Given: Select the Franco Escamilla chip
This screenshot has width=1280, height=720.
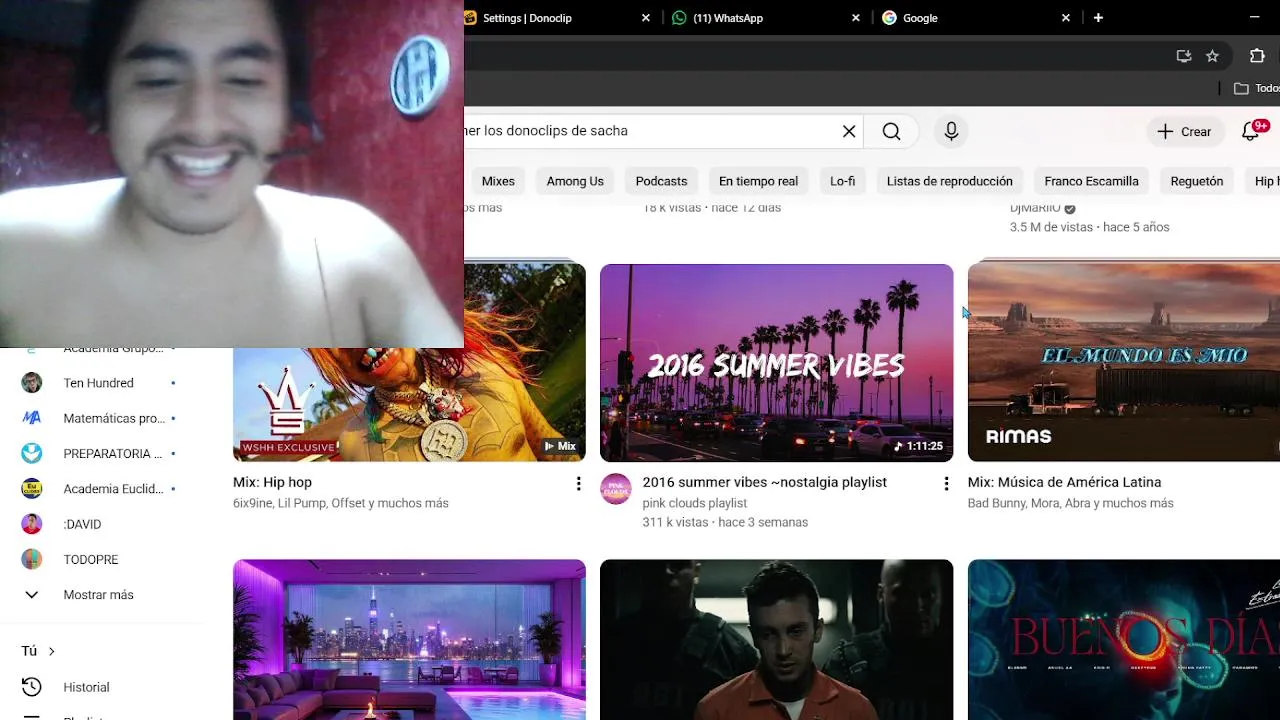Looking at the screenshot, I should [x=1091, y=181].
